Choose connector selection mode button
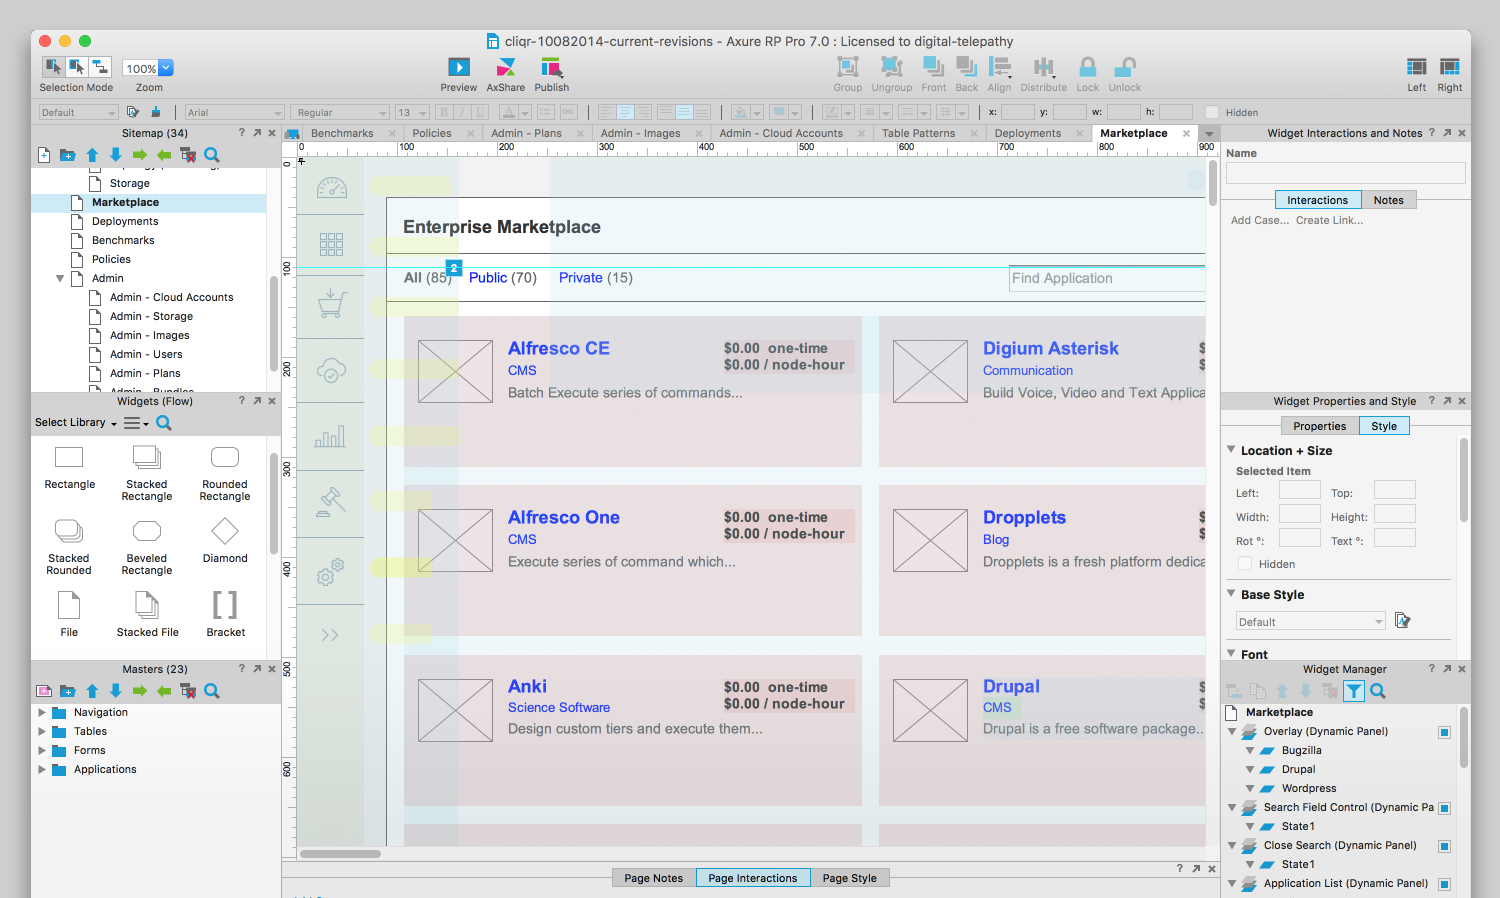This screenshot has height=898, width=1500. tap(100, 67)
